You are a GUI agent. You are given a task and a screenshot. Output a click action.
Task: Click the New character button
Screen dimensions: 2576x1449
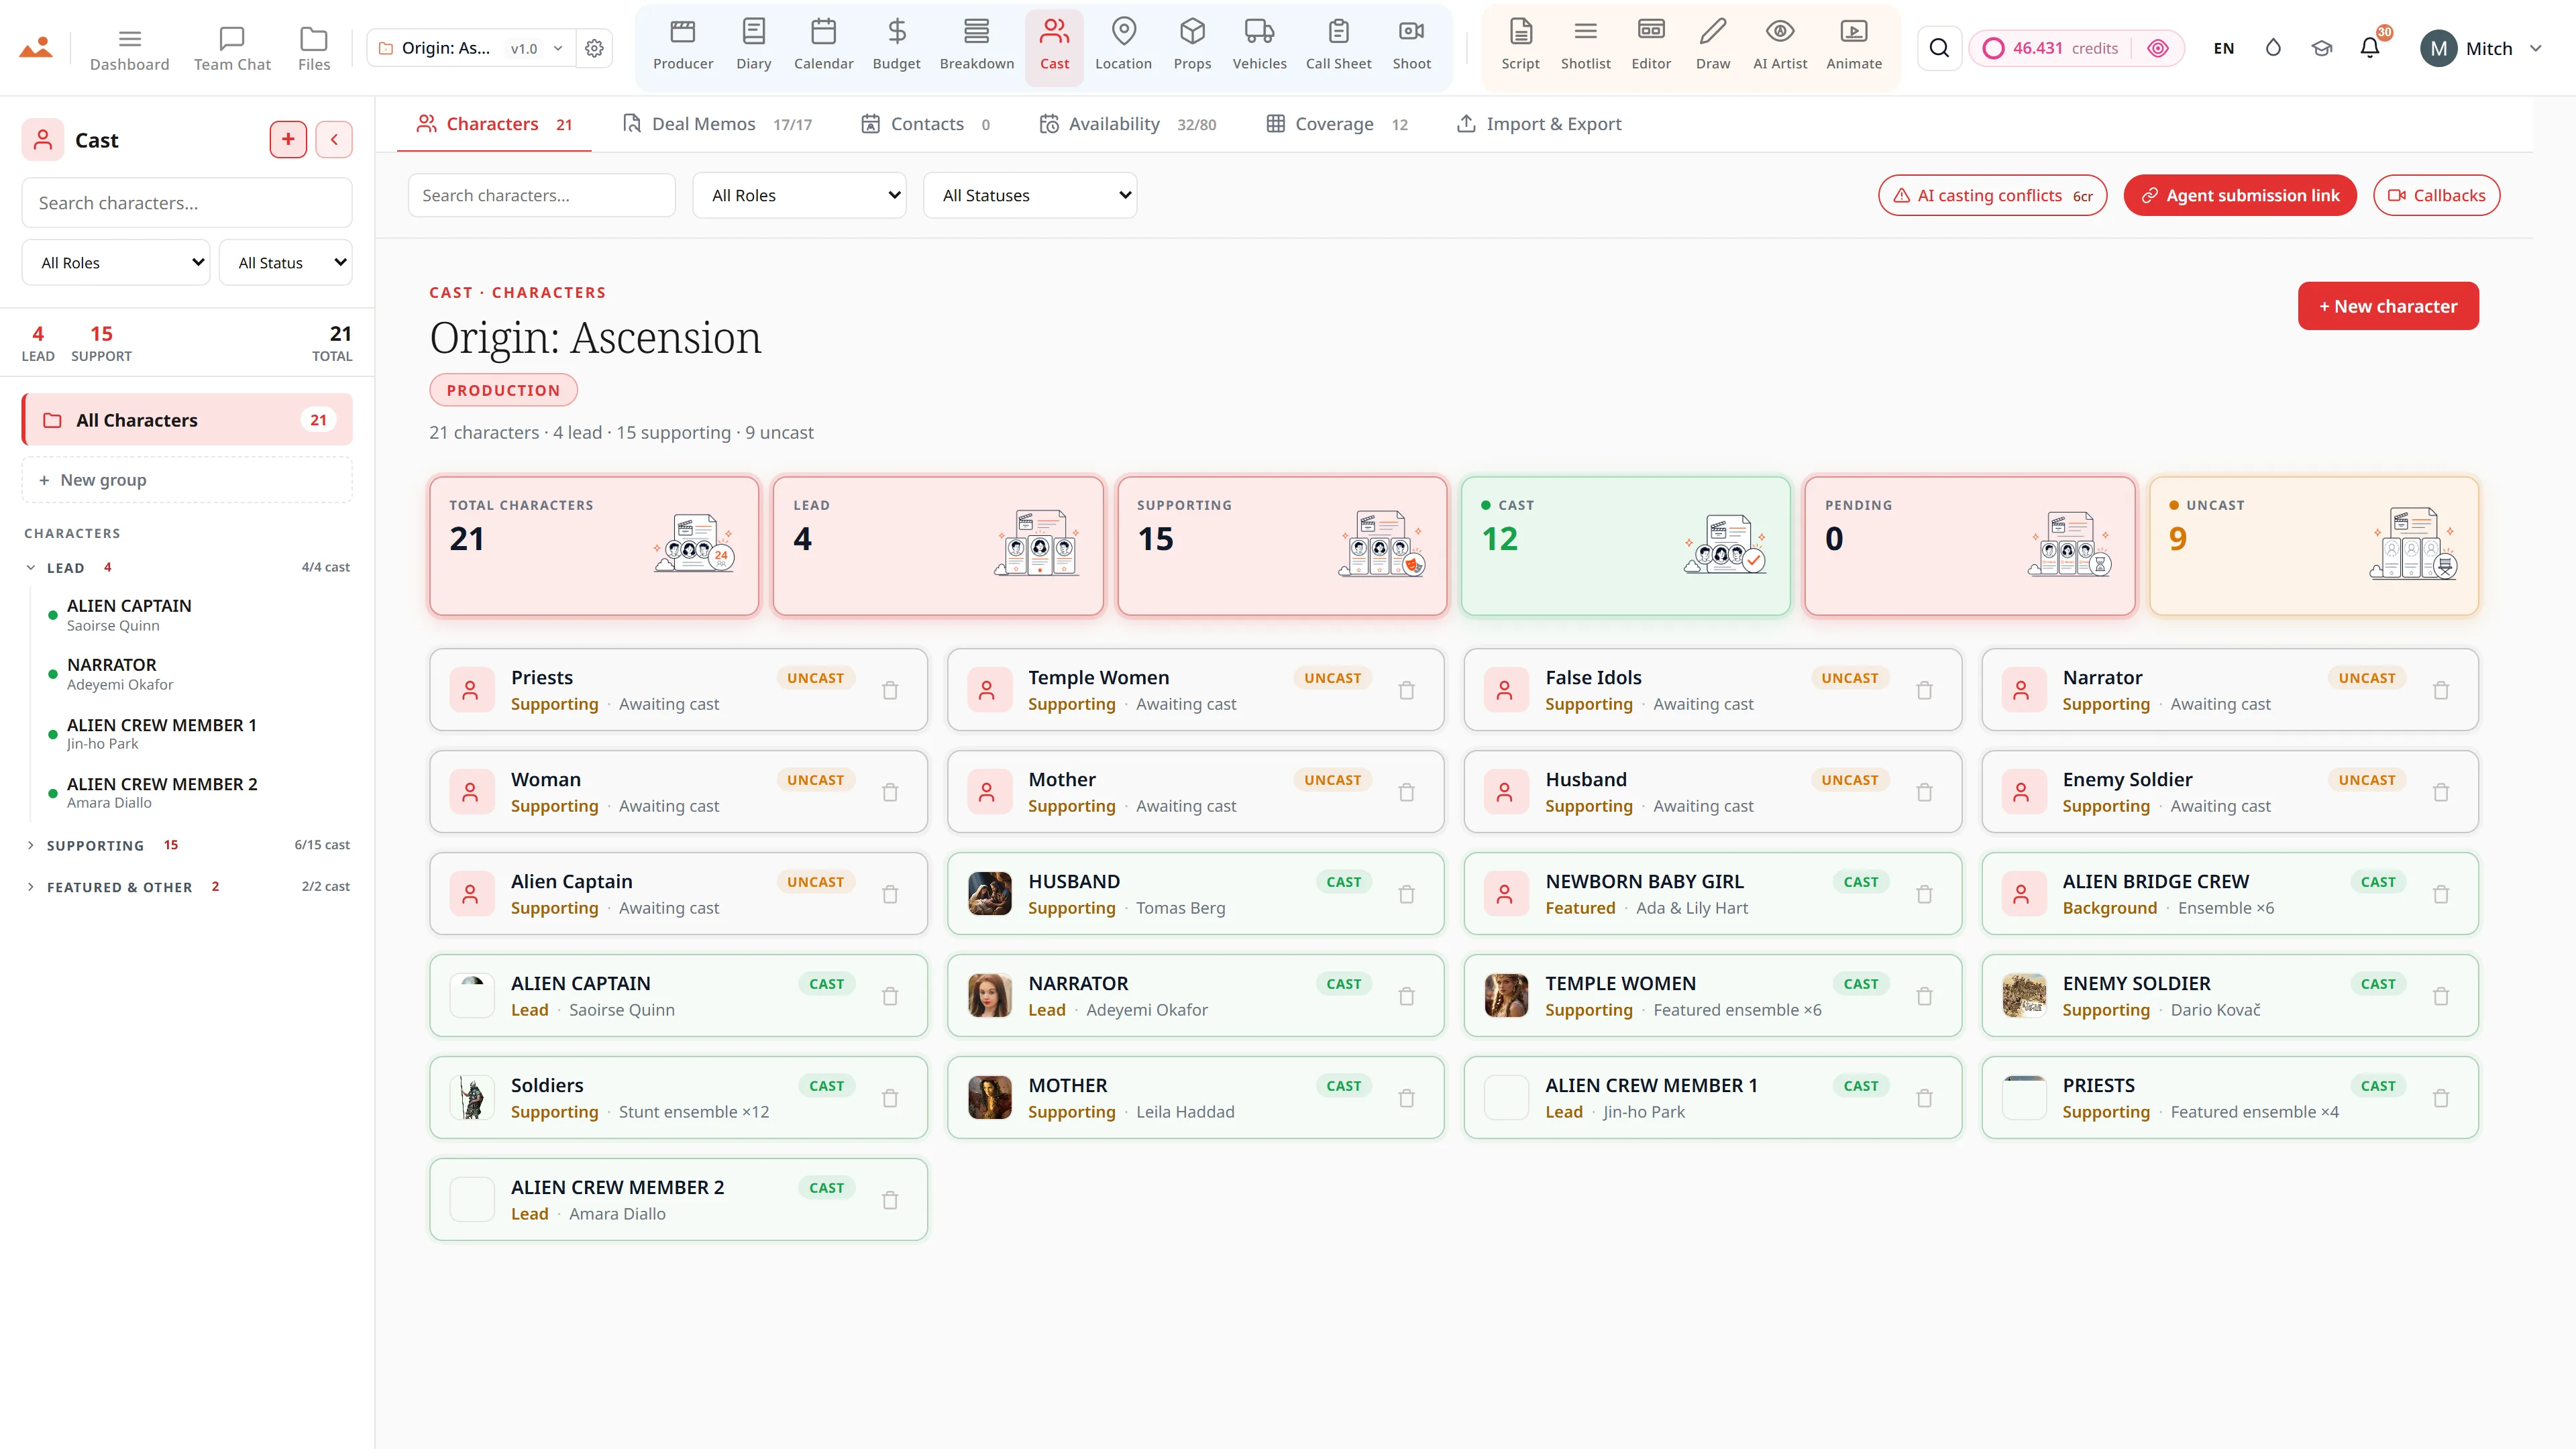[x=2388, y=306]
